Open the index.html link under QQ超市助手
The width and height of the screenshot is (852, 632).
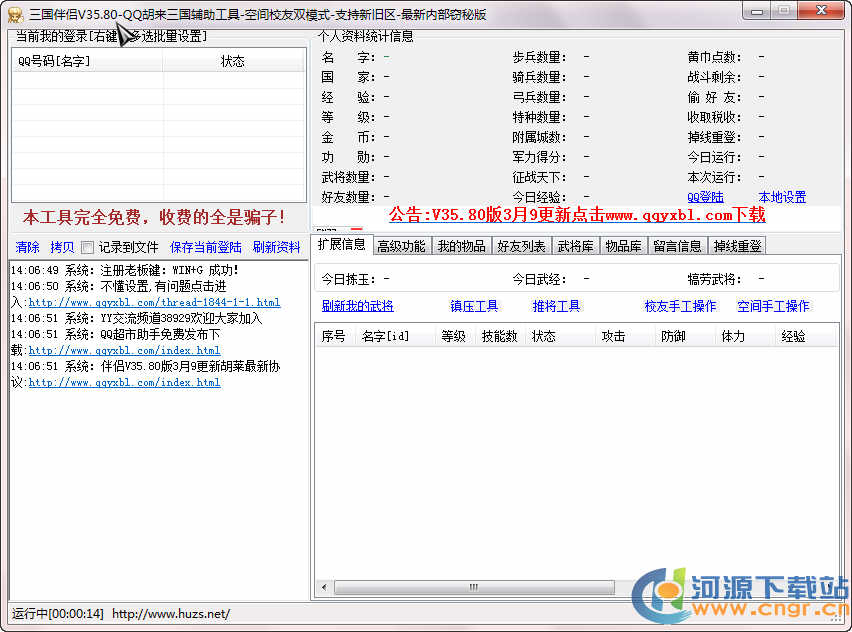(x=124, y=351)
